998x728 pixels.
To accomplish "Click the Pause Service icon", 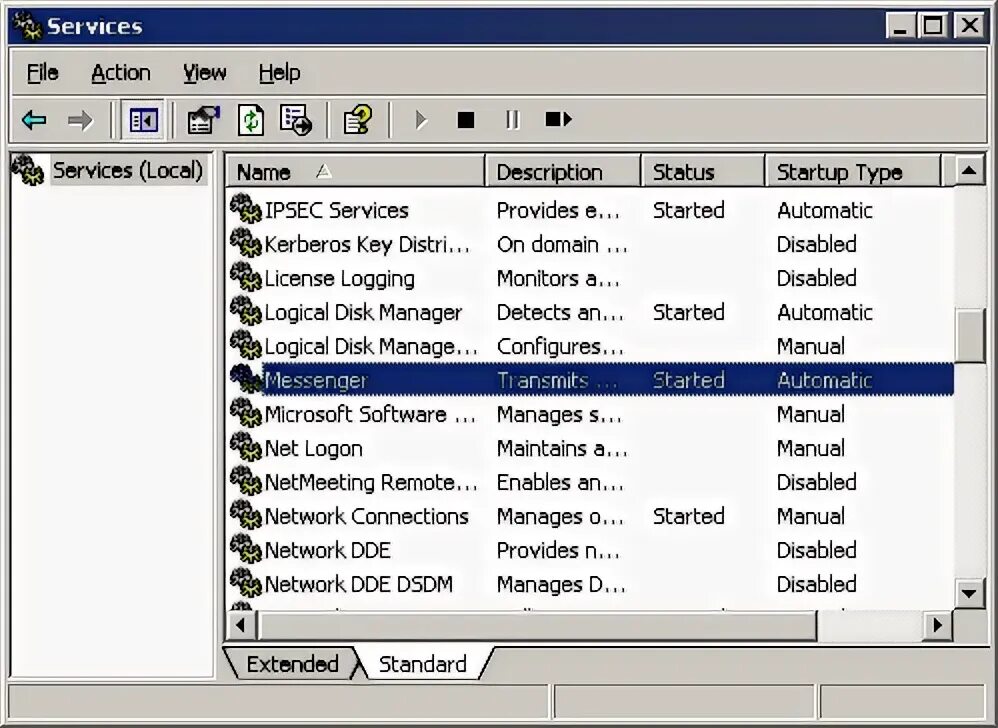I will (512, 120).
